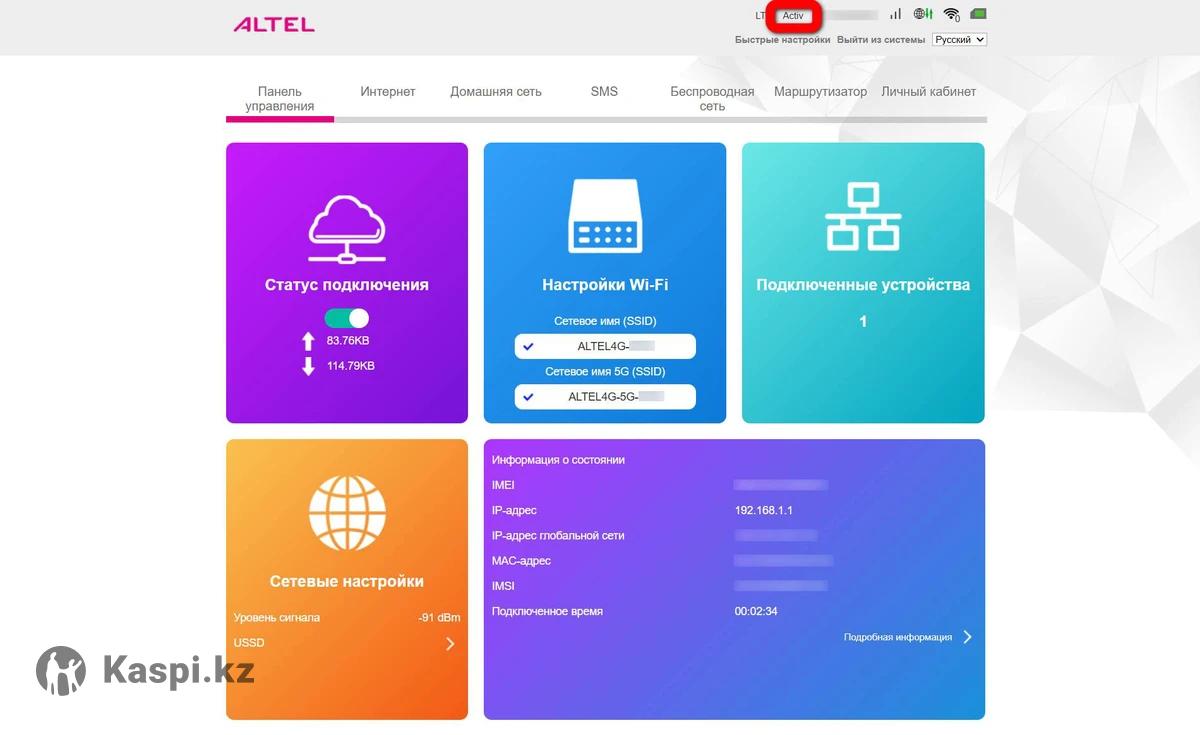Image resolution: width=1200 pixels, height=735 pixels.
Task: Switch to the Интернет tab
Action: (x=388, y=92)
